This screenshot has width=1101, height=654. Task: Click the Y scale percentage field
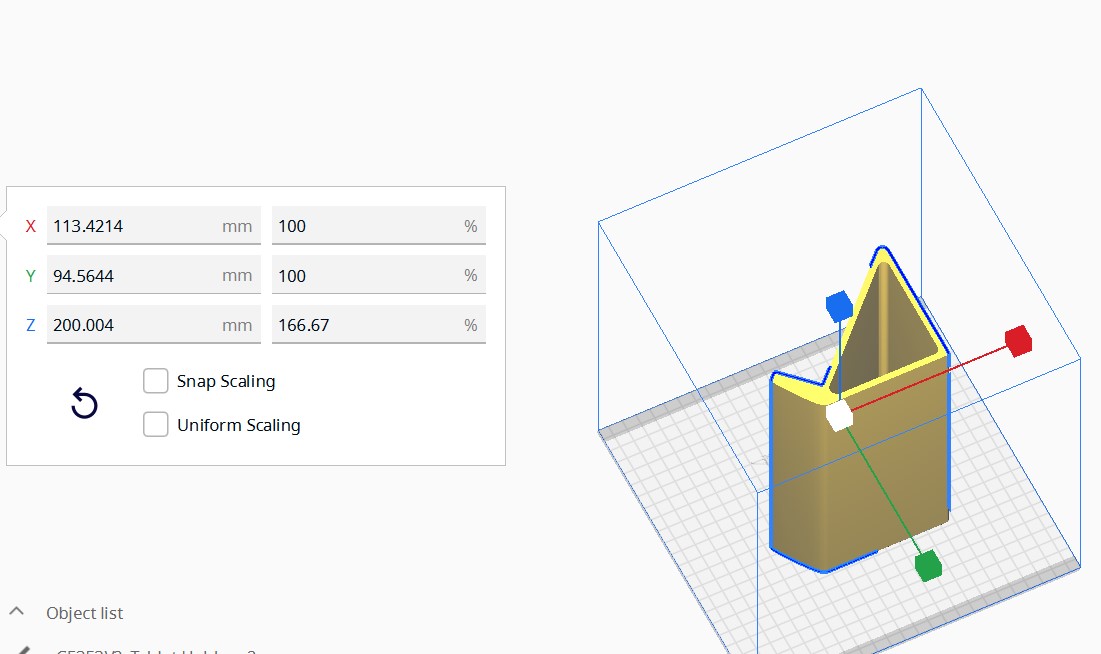(365, 276)
